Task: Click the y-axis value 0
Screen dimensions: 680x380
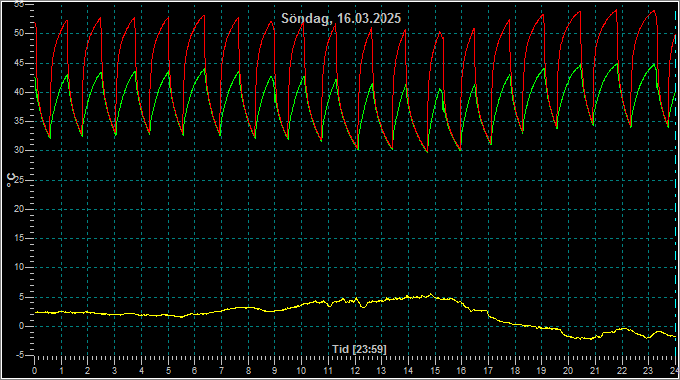Action: pos(21,326)
